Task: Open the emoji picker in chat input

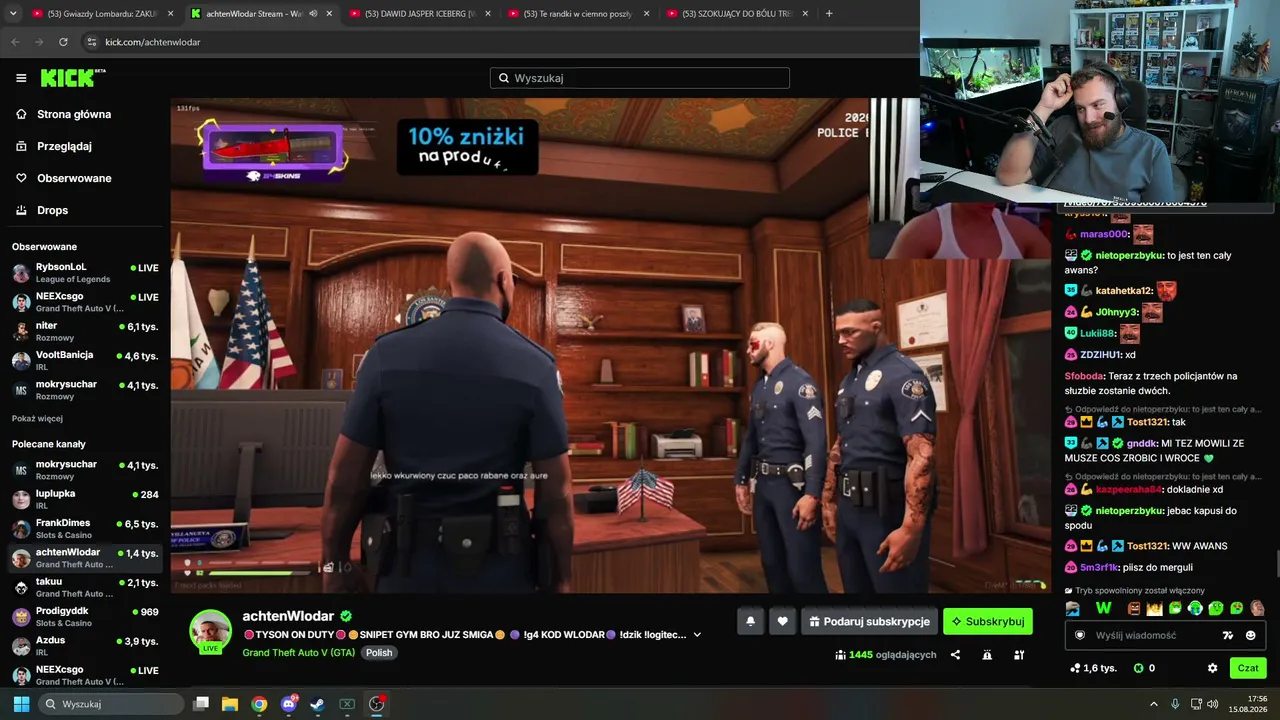Action: 1250,635
